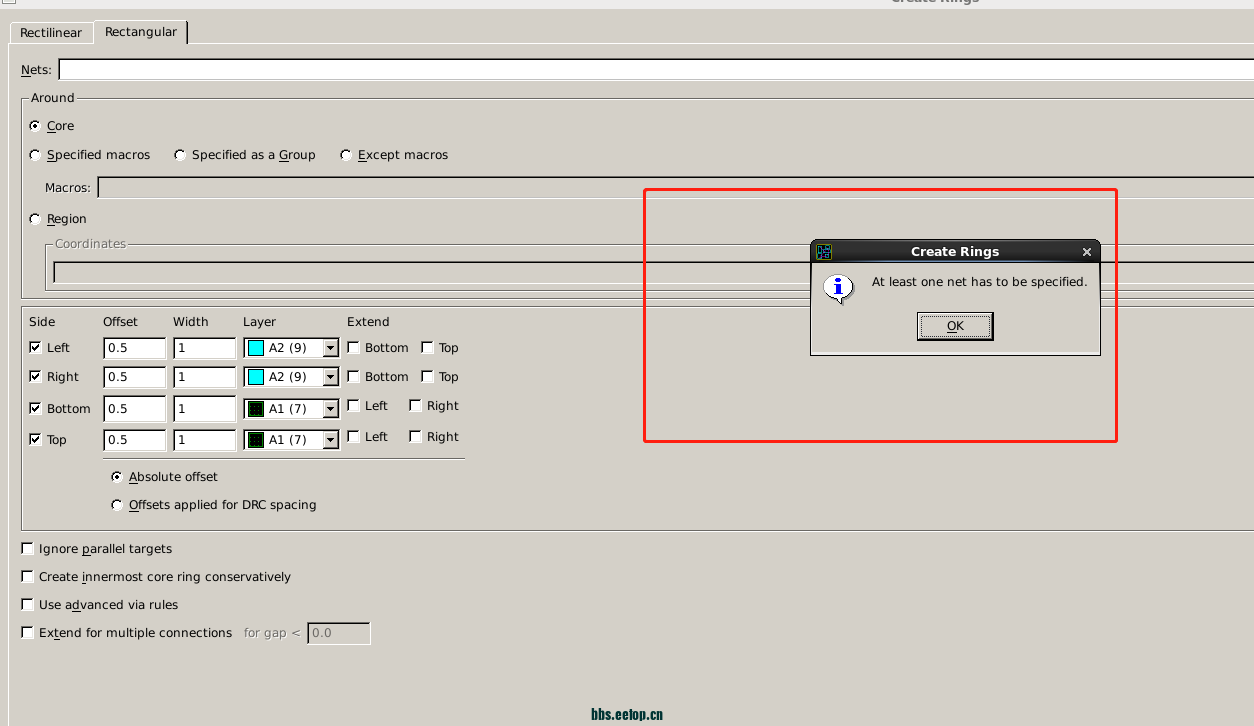Viewport: 1254px width, 726px height.
Task: Click the Nets input field
Action: tap(656, 69)
